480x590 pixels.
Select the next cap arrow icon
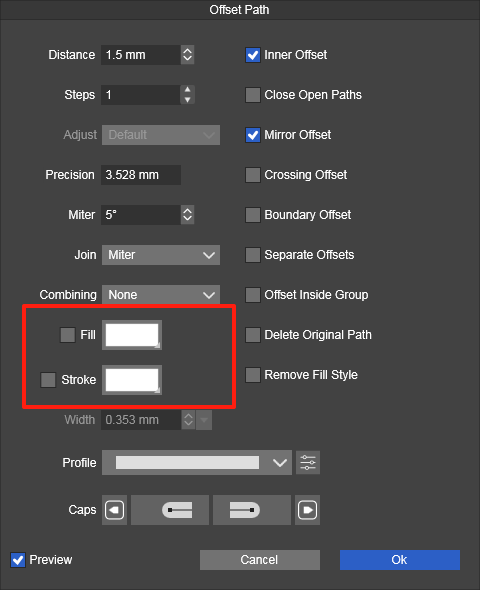[307, 510]
